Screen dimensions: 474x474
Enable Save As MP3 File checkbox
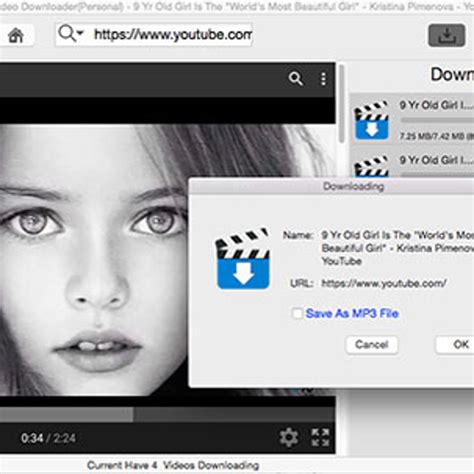pos(297,313)
